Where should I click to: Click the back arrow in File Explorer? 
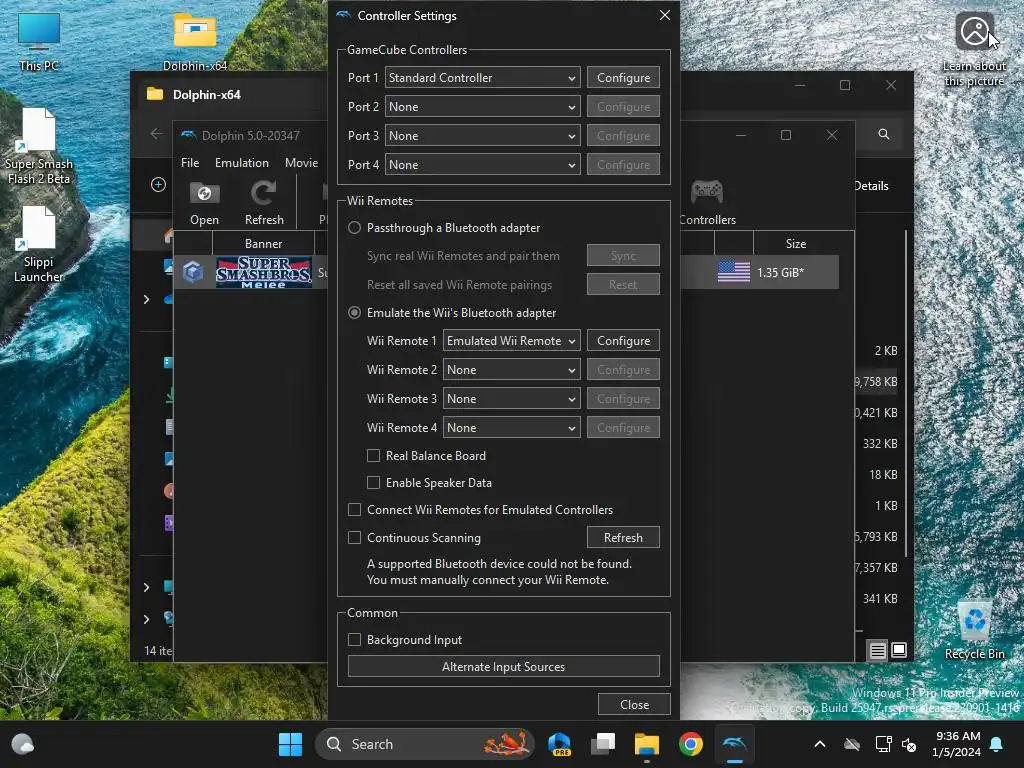[x=157, y=134]
